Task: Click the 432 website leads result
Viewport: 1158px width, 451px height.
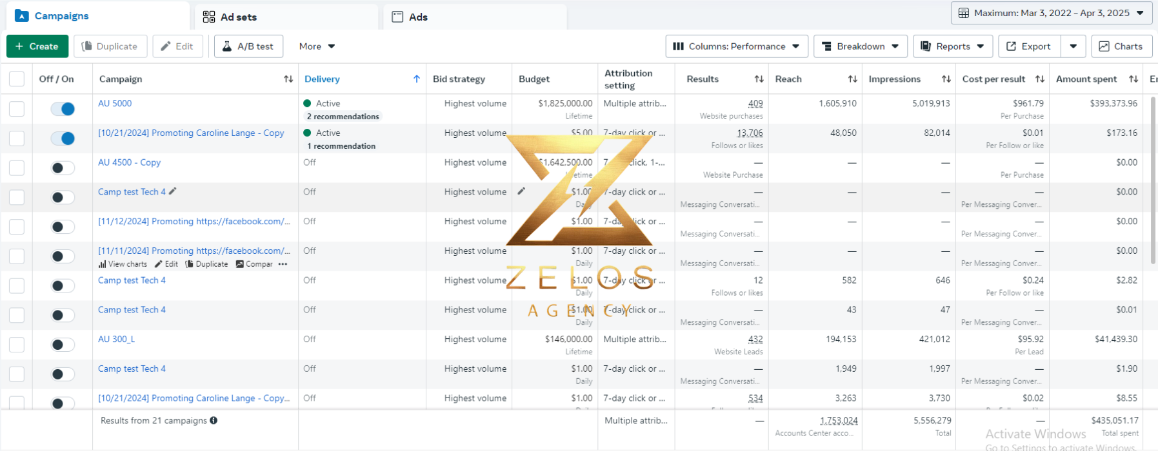Action: click(756, 340)
